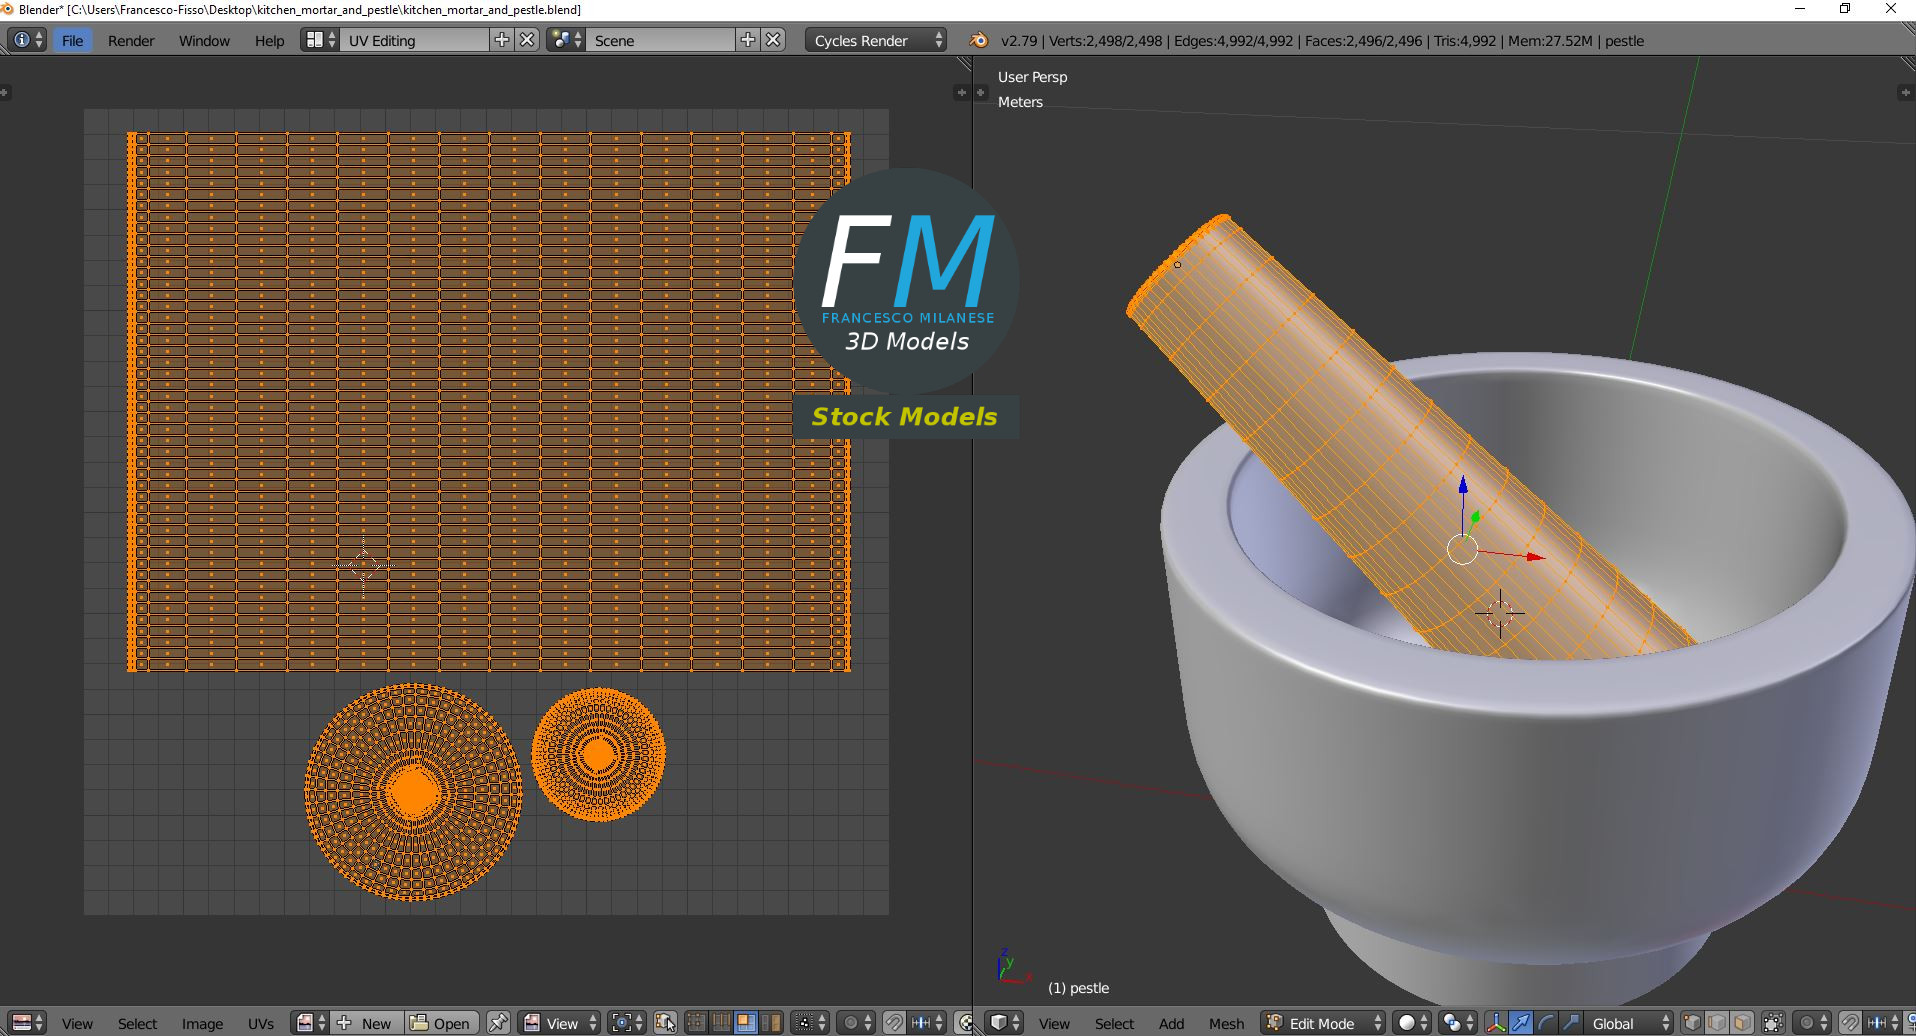
Task: Delete the active Scene
Action: [x=773, y=40]
